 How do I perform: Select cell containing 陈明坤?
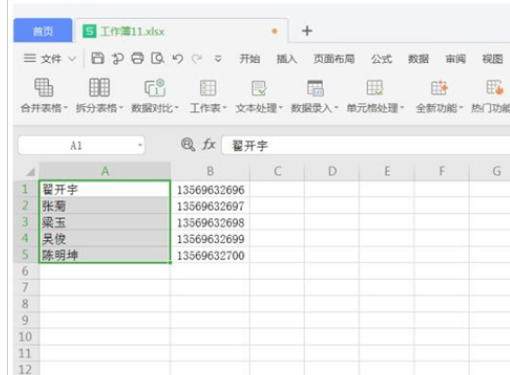(x=105, y=255)
